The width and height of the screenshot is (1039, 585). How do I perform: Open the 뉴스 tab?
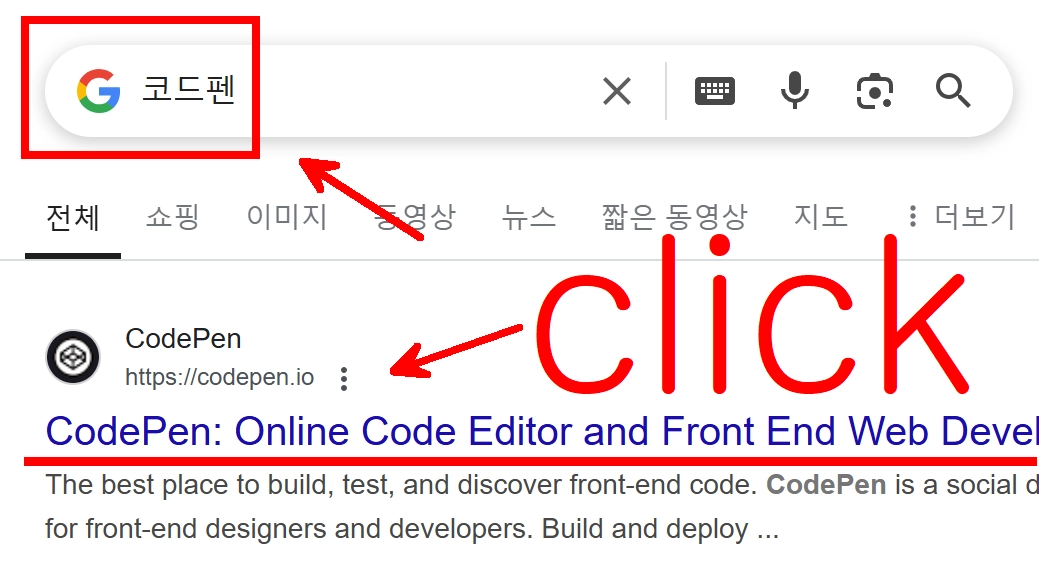[528, 217]
